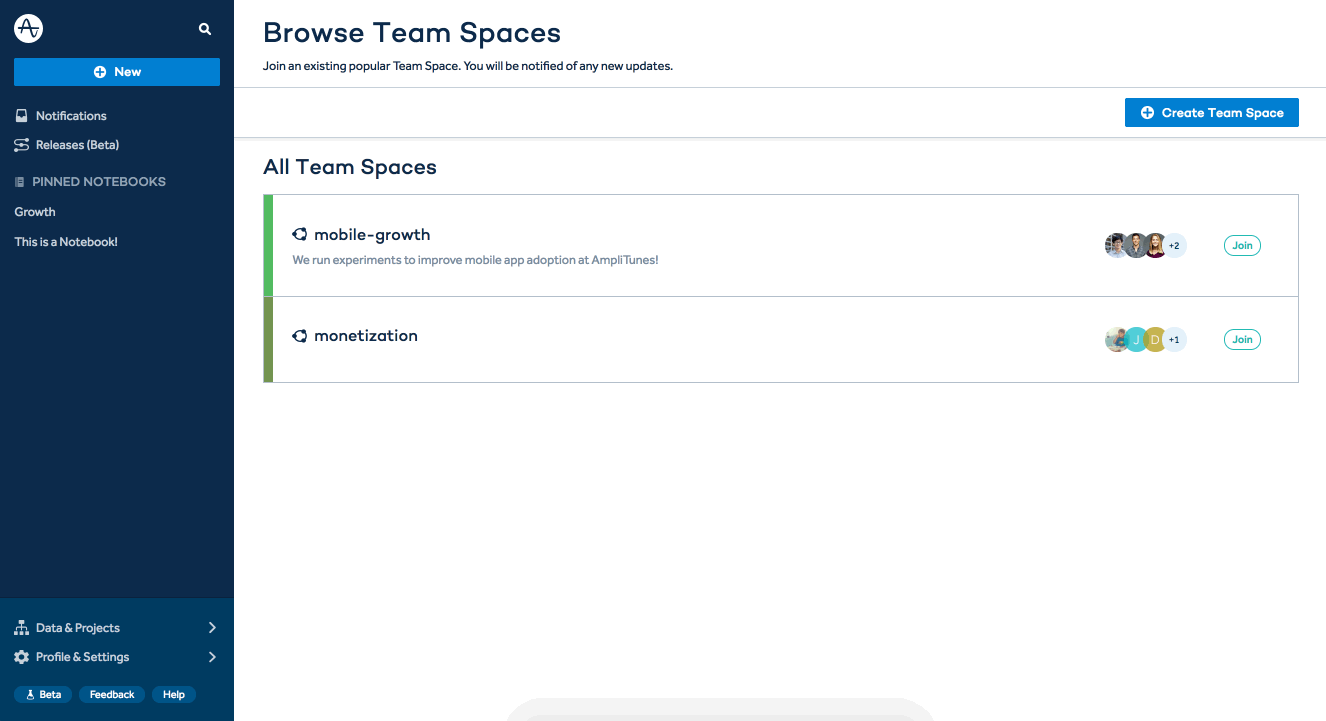Viewport: 1326px width, 721px height.
Task: Open the Feedback link
Action: click(x=112, y=694)
